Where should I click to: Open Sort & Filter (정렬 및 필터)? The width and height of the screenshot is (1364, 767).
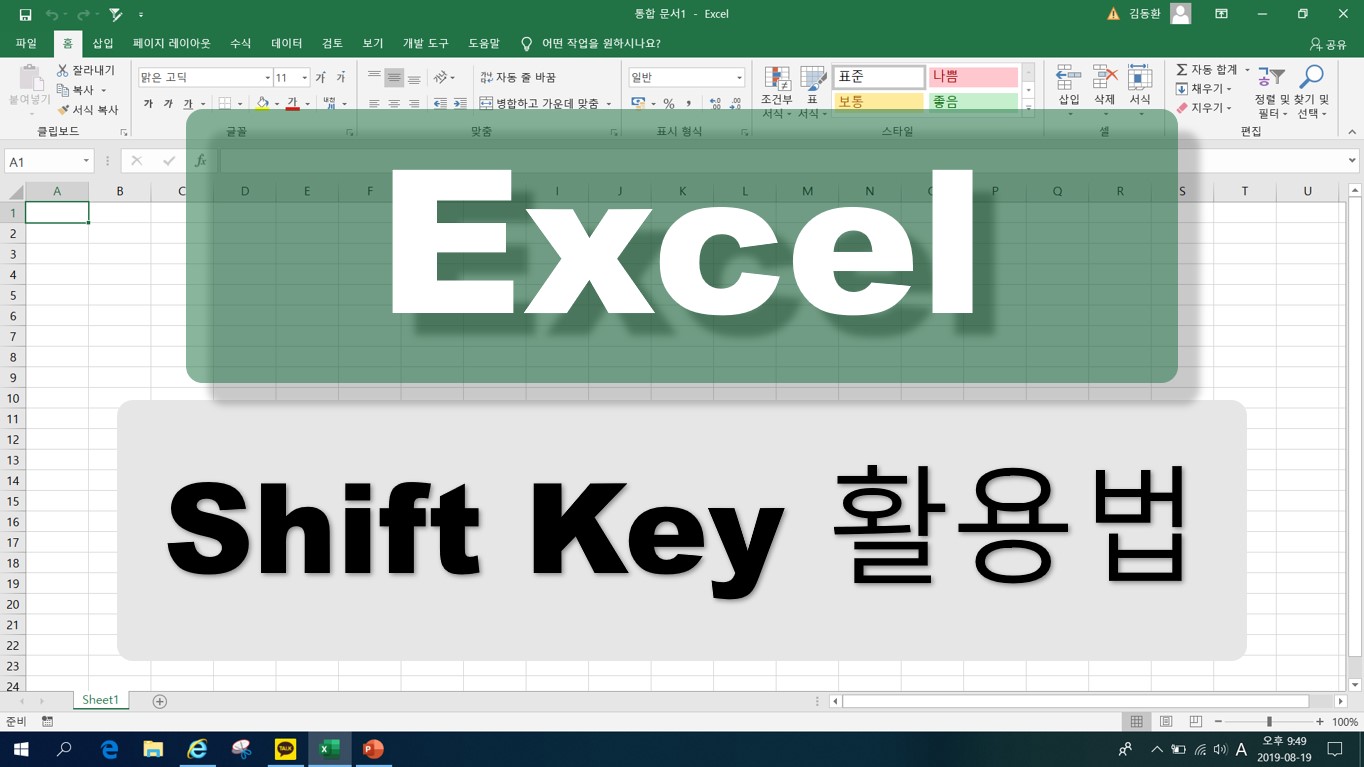[1271, 92]
